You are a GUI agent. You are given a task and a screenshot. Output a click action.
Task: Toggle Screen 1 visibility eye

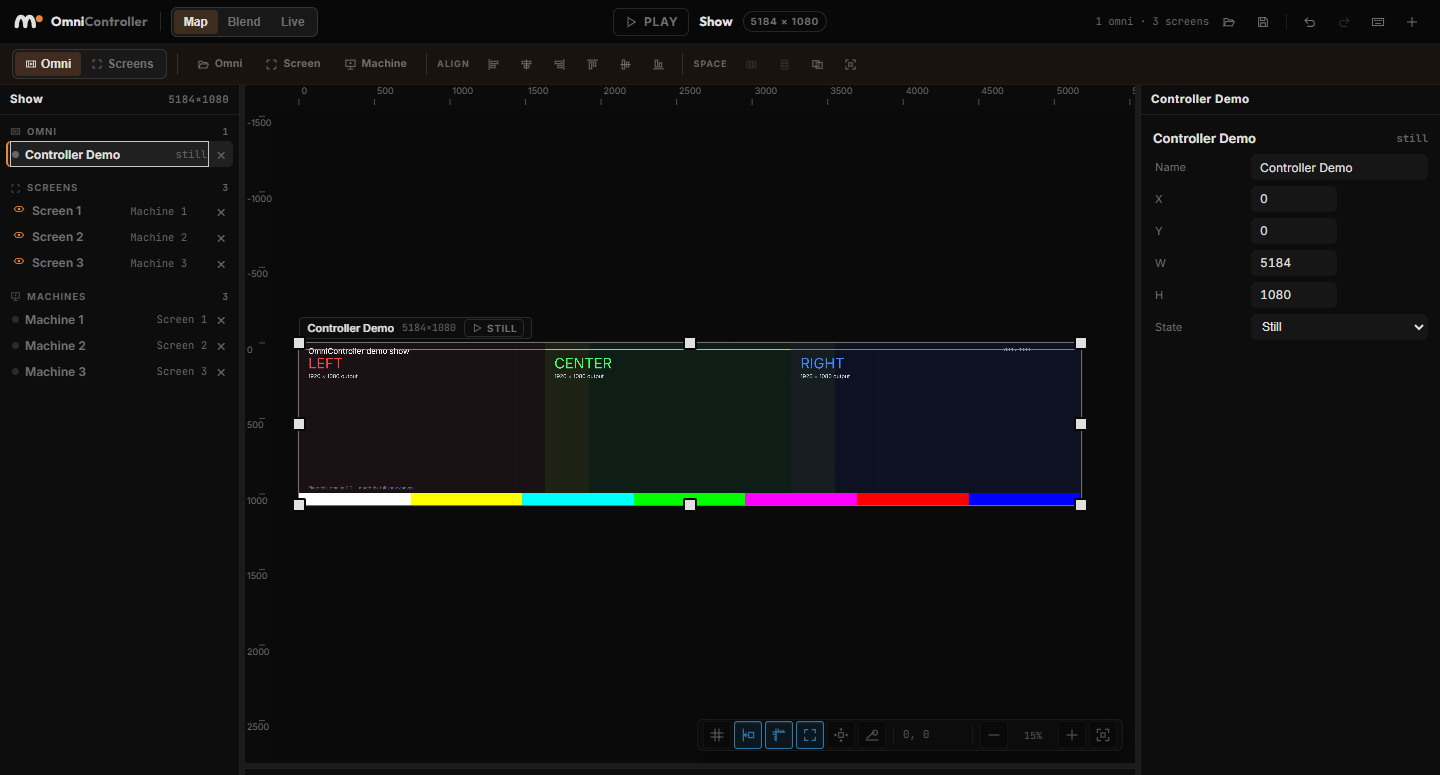click(x=19, y=210)
